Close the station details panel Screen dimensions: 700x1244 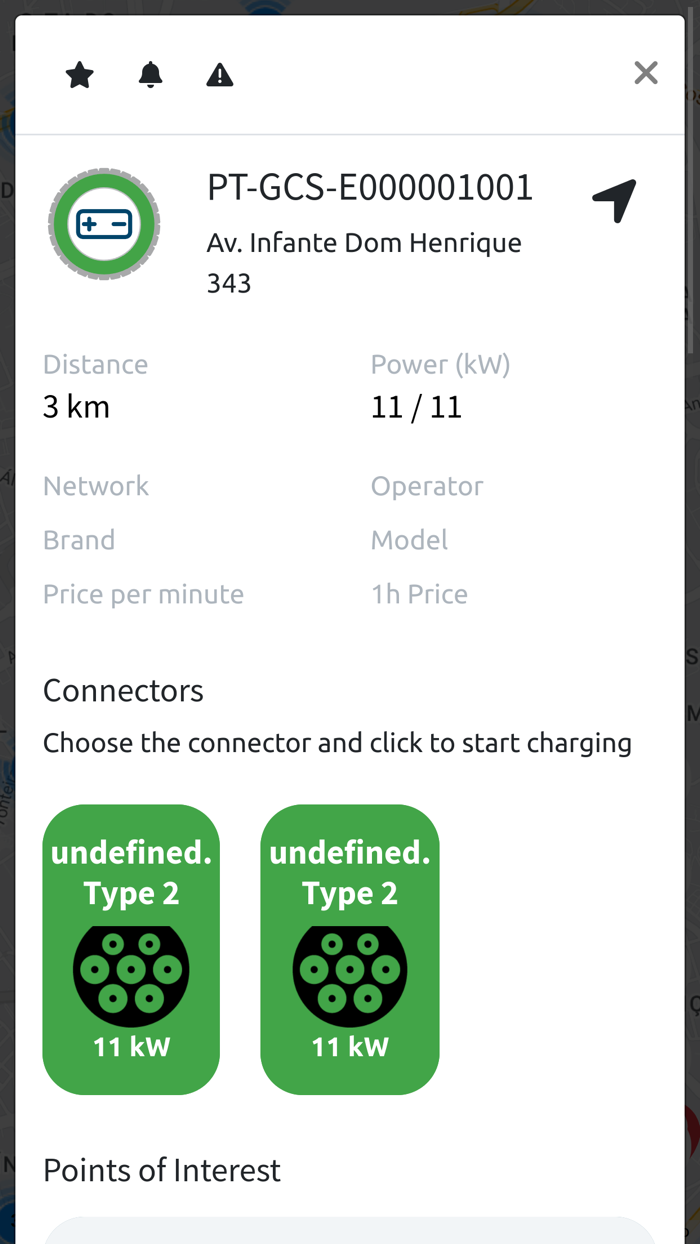645,72
